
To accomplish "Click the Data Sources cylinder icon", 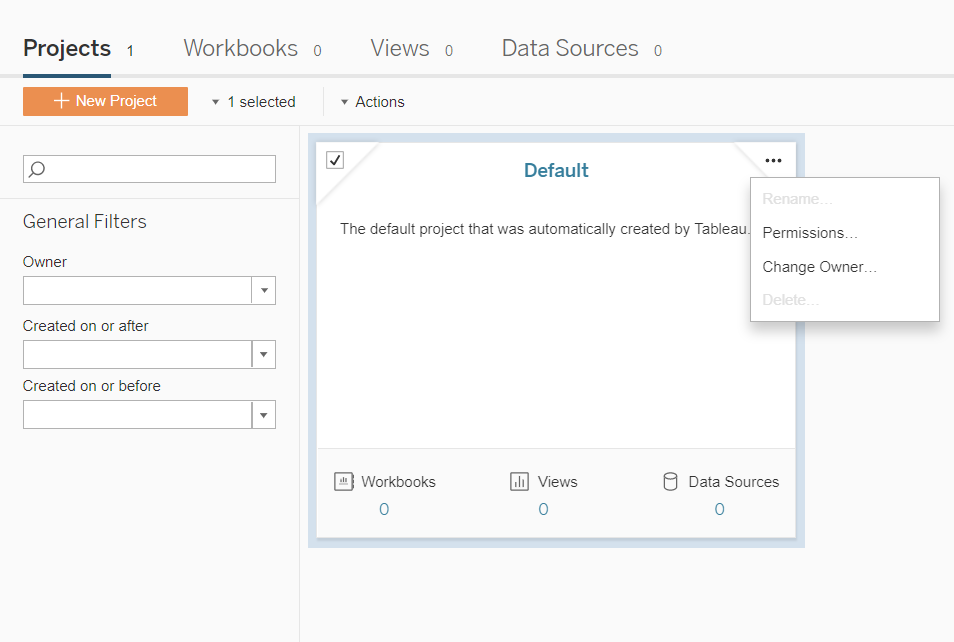I will pyautogui.click(x=670, y=482).
